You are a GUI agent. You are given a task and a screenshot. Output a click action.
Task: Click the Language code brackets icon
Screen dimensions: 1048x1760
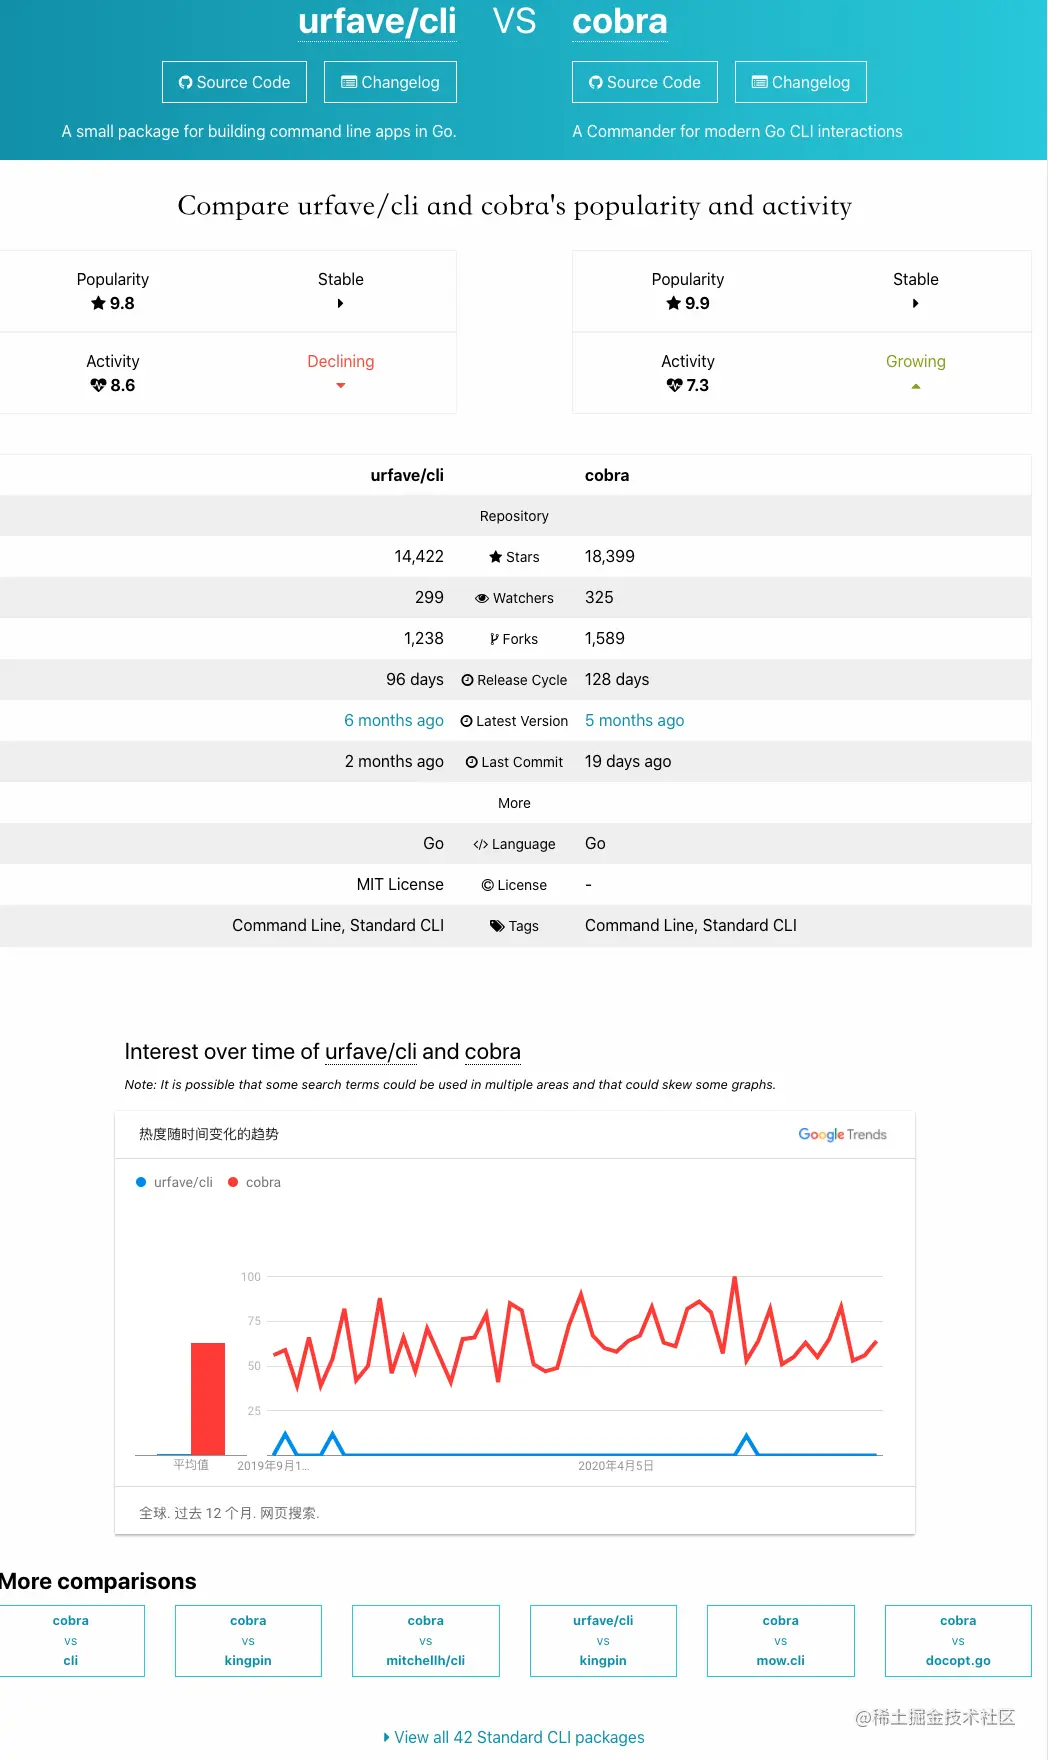tap(480, 844)
